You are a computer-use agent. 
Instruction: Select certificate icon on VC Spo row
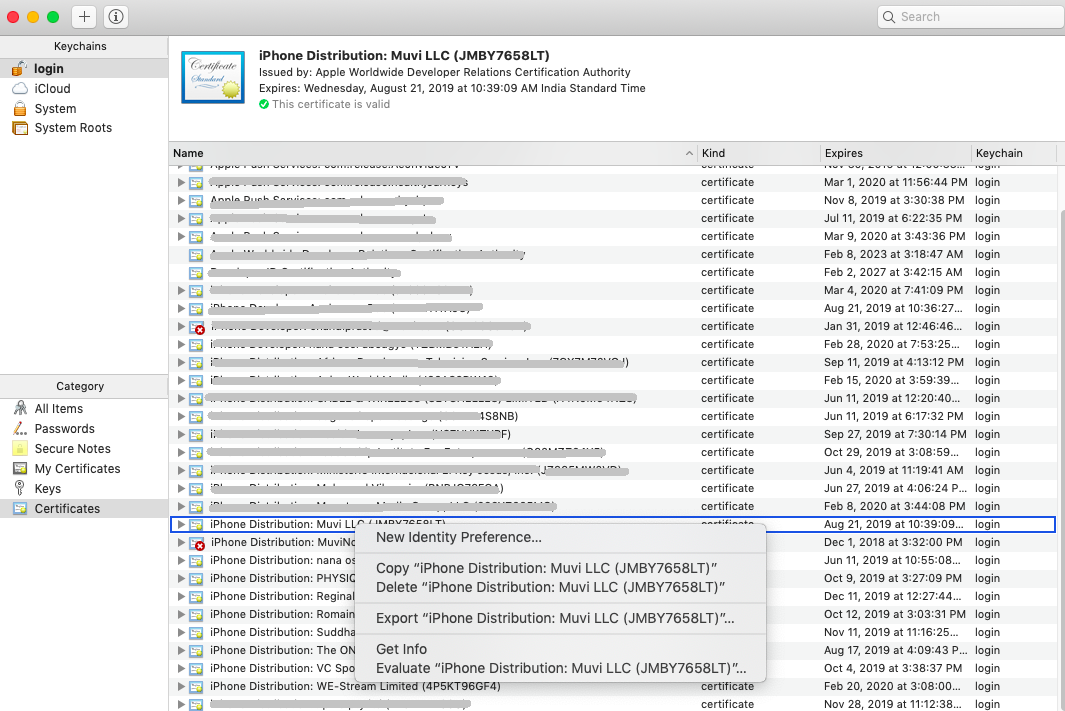click(x=196, y=668)
